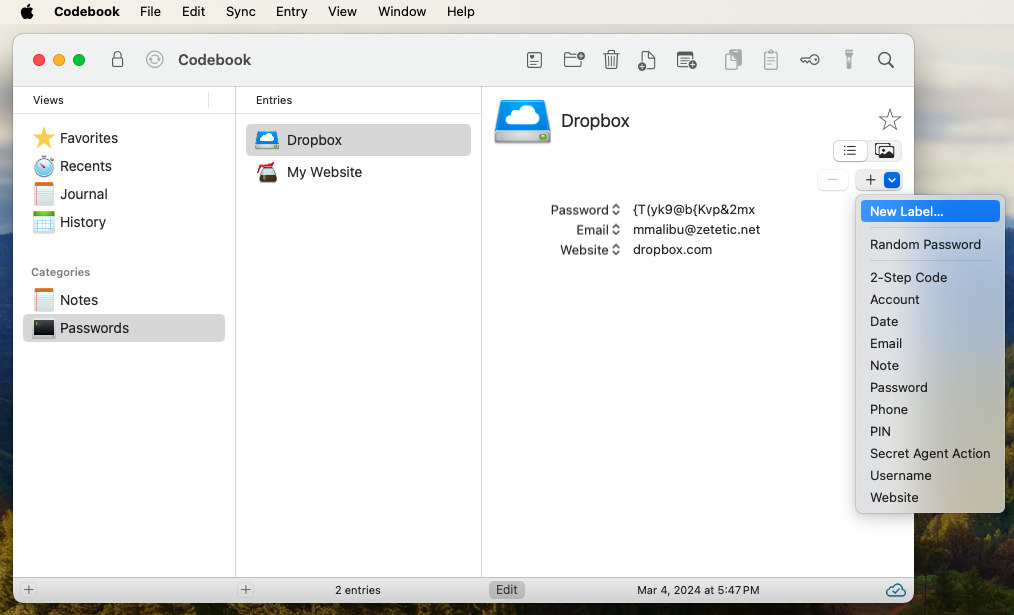Click the plus add field button
This screenshot has height=615, width=1014.
(870, 180)
